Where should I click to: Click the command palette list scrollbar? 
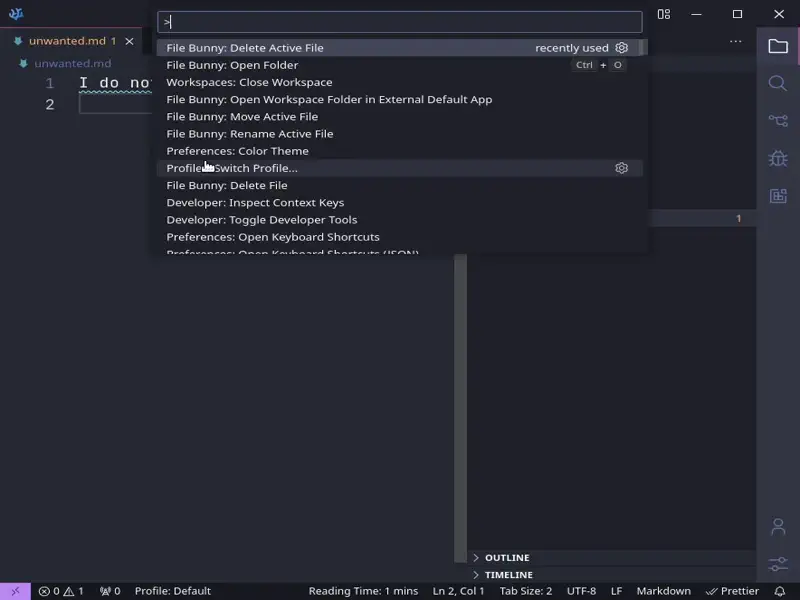[x=642, y=47]
